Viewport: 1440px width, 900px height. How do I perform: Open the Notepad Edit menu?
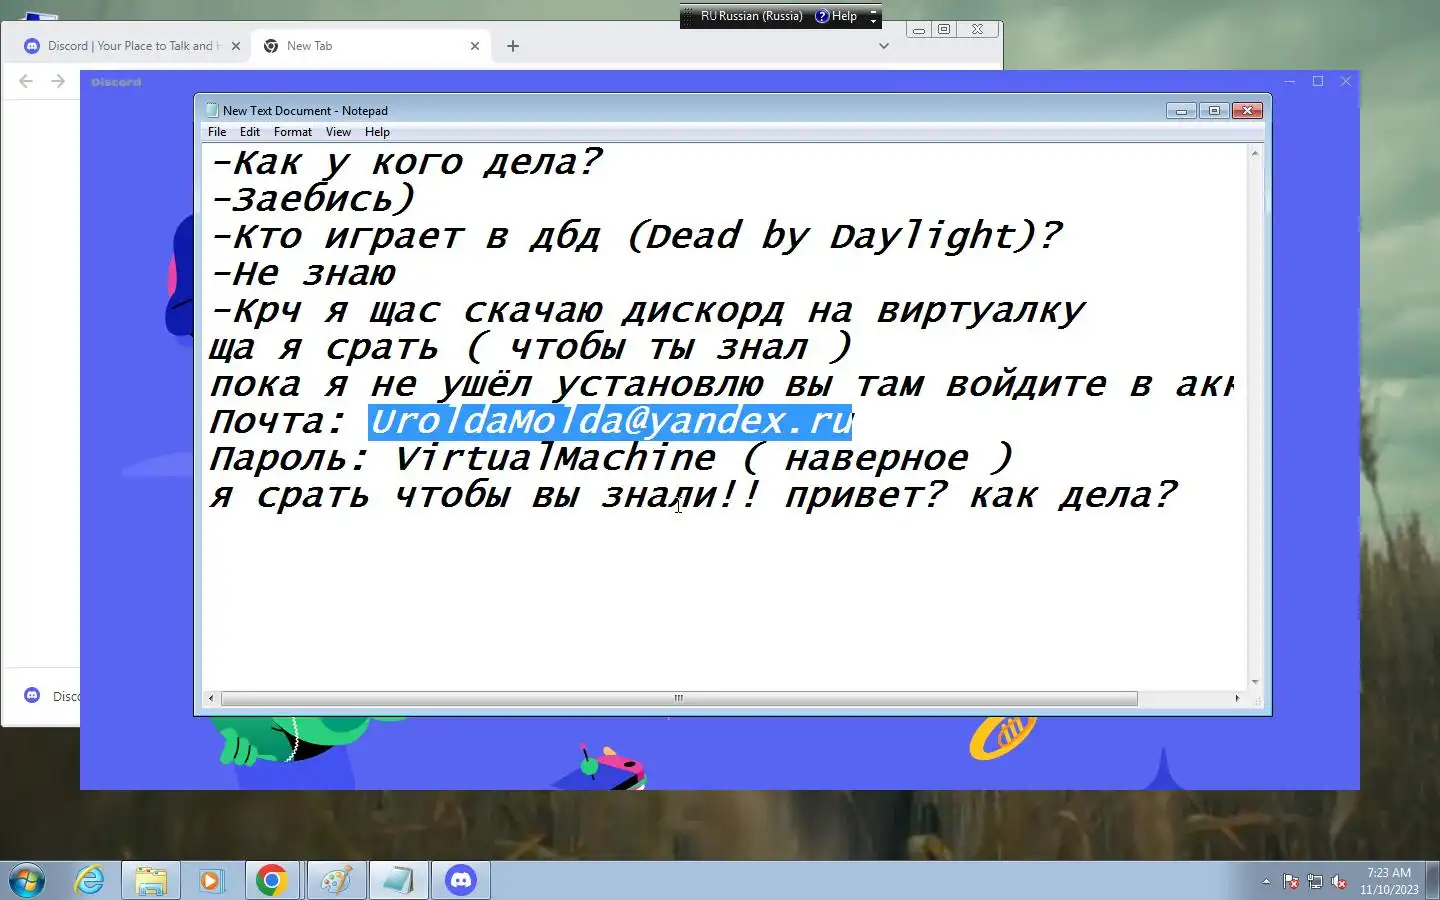click(250, 132)
